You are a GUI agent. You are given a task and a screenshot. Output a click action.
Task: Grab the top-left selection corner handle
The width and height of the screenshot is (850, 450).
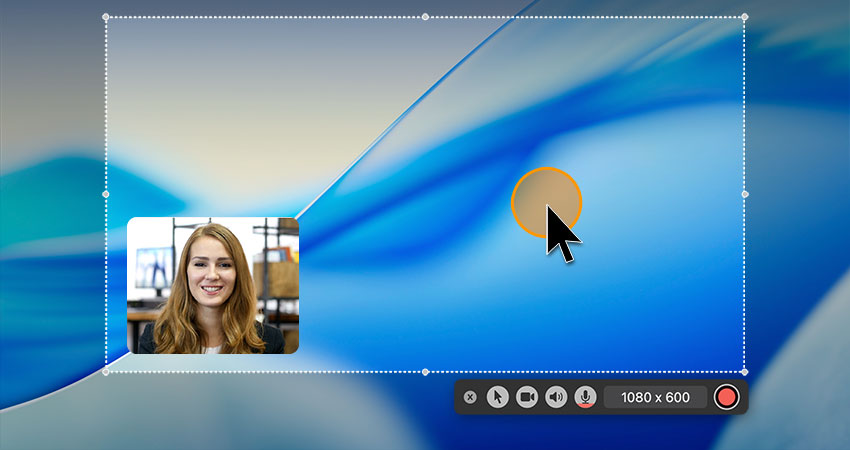tap(106, 17)
